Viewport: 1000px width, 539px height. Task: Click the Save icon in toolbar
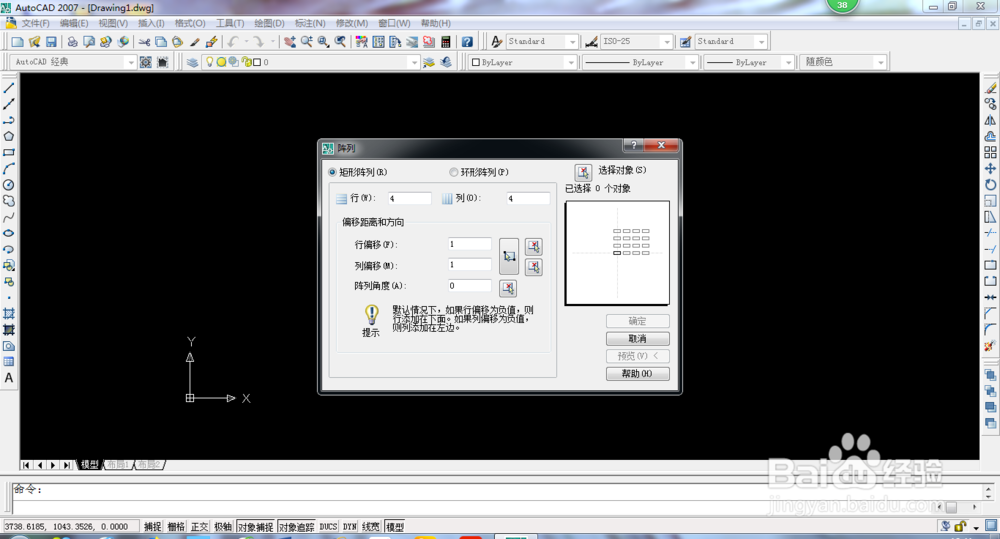[x=51, y=41]
